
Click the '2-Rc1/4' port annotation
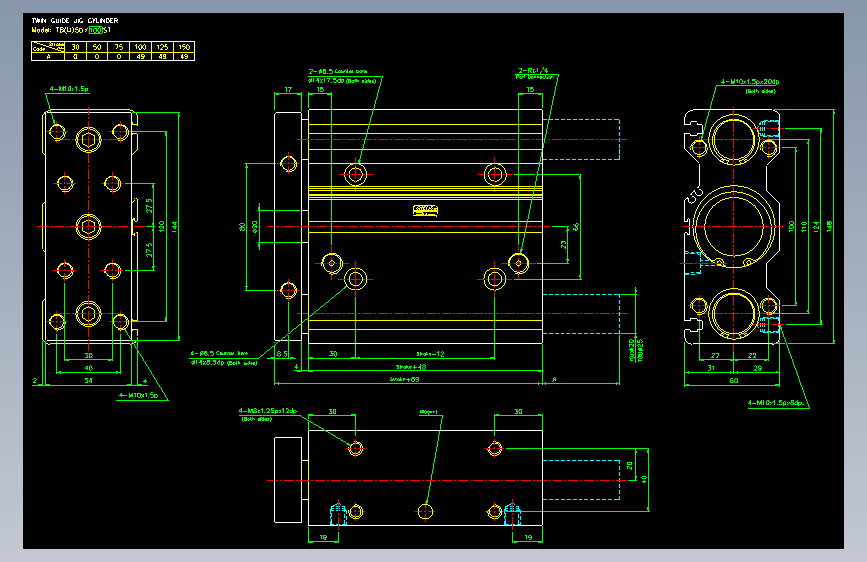coord(533,71)
